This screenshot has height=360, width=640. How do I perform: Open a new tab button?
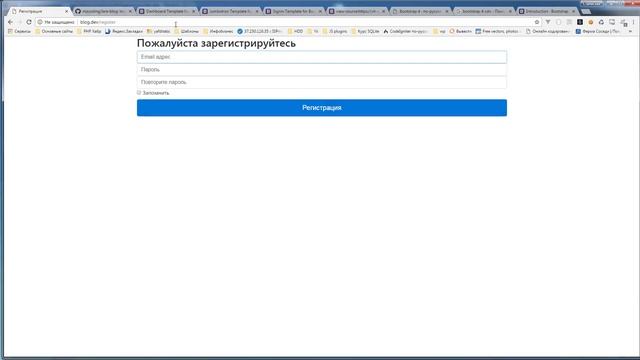point(586,11)
